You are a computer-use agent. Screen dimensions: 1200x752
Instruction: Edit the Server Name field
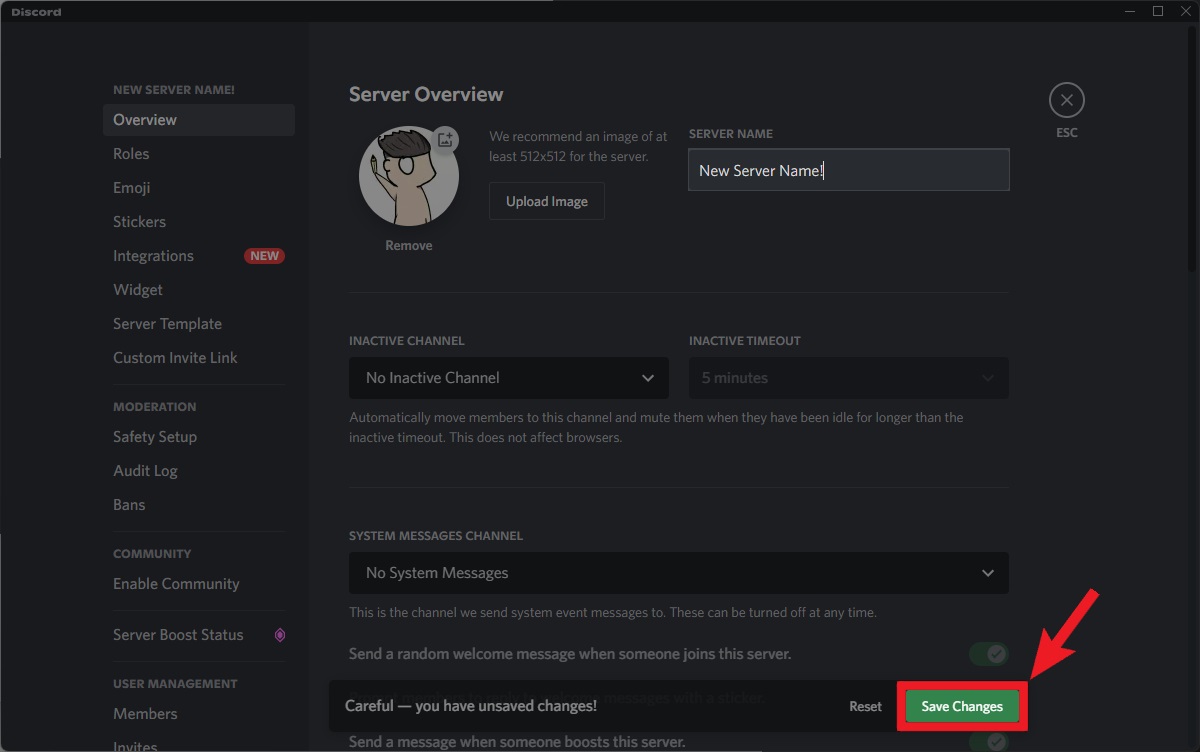848,169
